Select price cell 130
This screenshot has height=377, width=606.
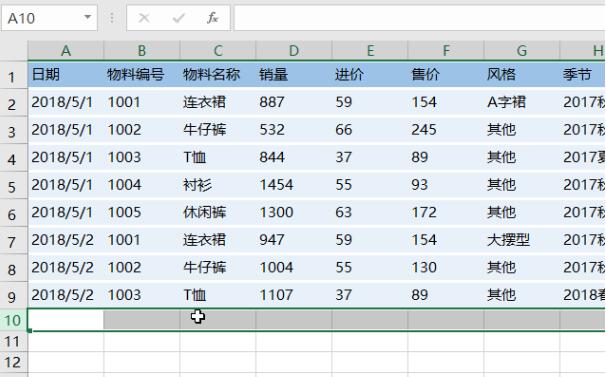point(446,268)
